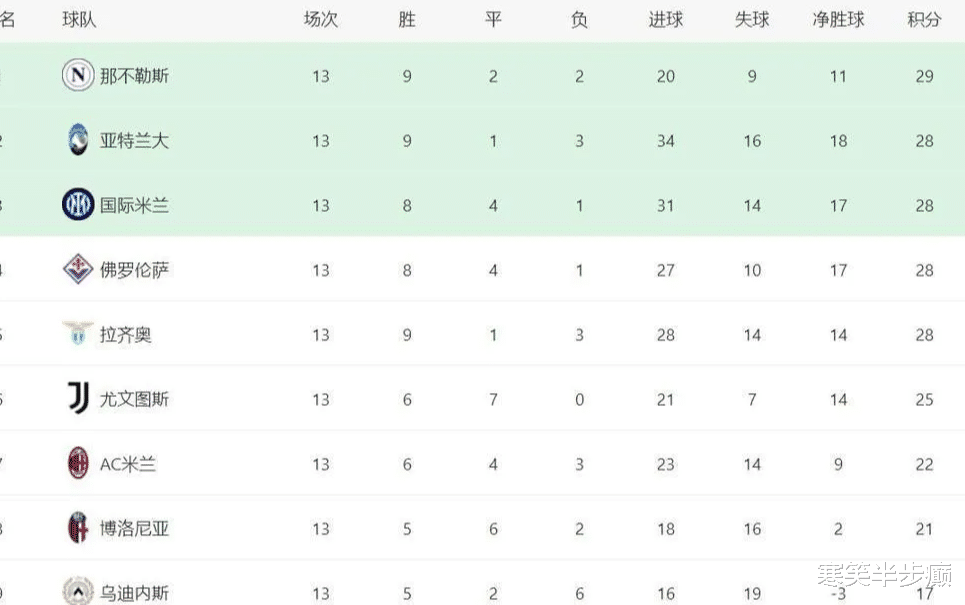Screen dimensions: 965x605
Task: Click the 球队 column header
Action: 79,20
